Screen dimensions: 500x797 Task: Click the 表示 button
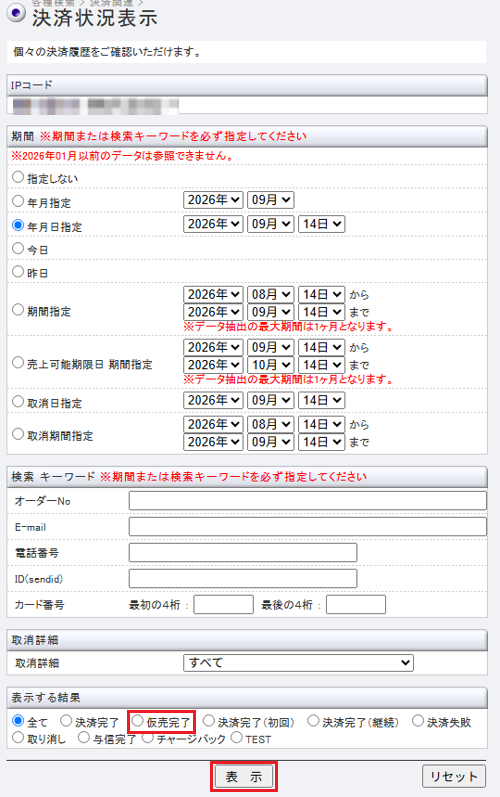[244, 777]
